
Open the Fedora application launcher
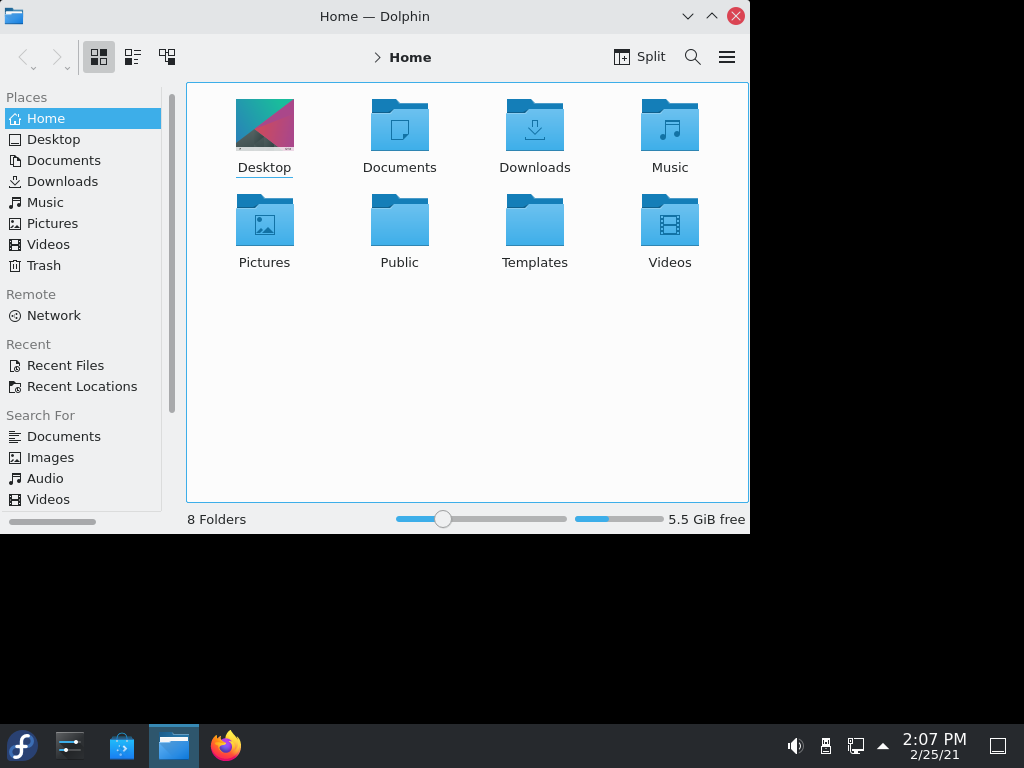(22, 746)
